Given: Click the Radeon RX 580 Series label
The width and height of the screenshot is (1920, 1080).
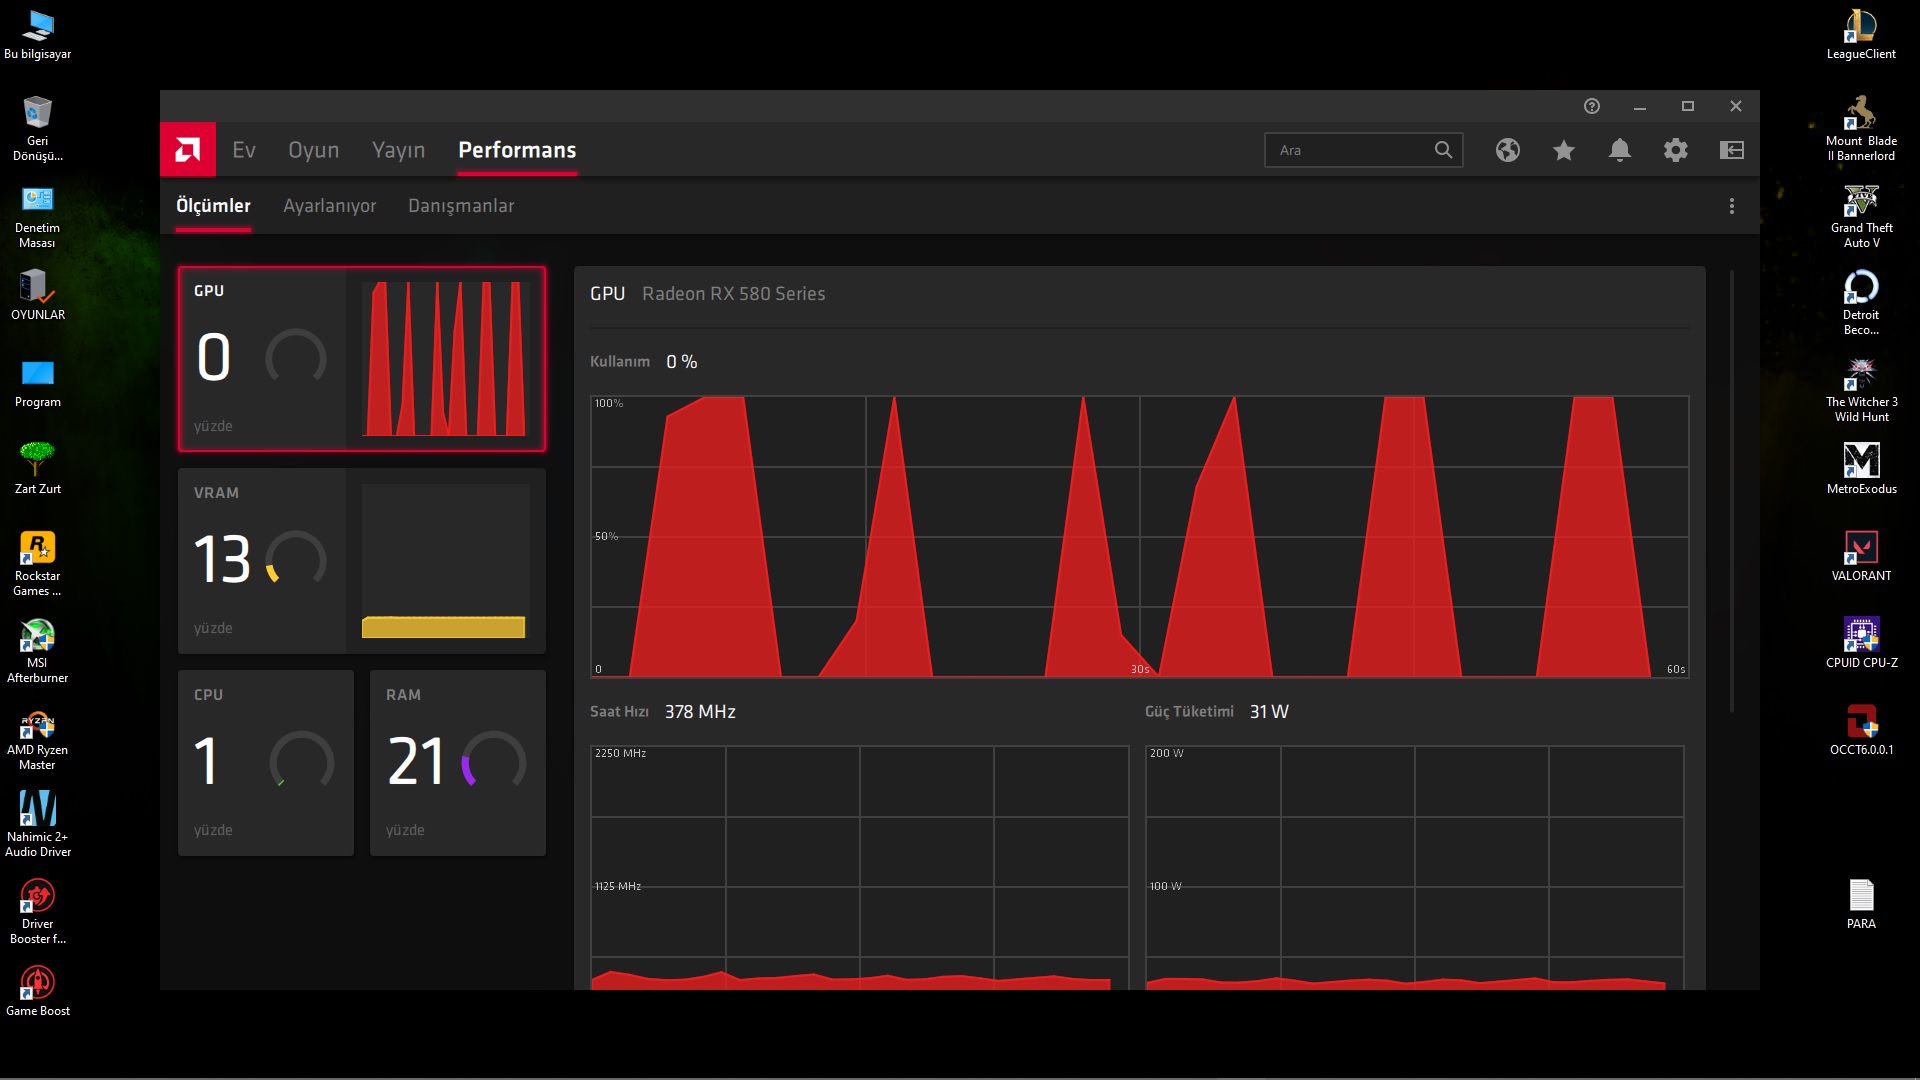Looking at the screenshot, I should click(733, 294).
